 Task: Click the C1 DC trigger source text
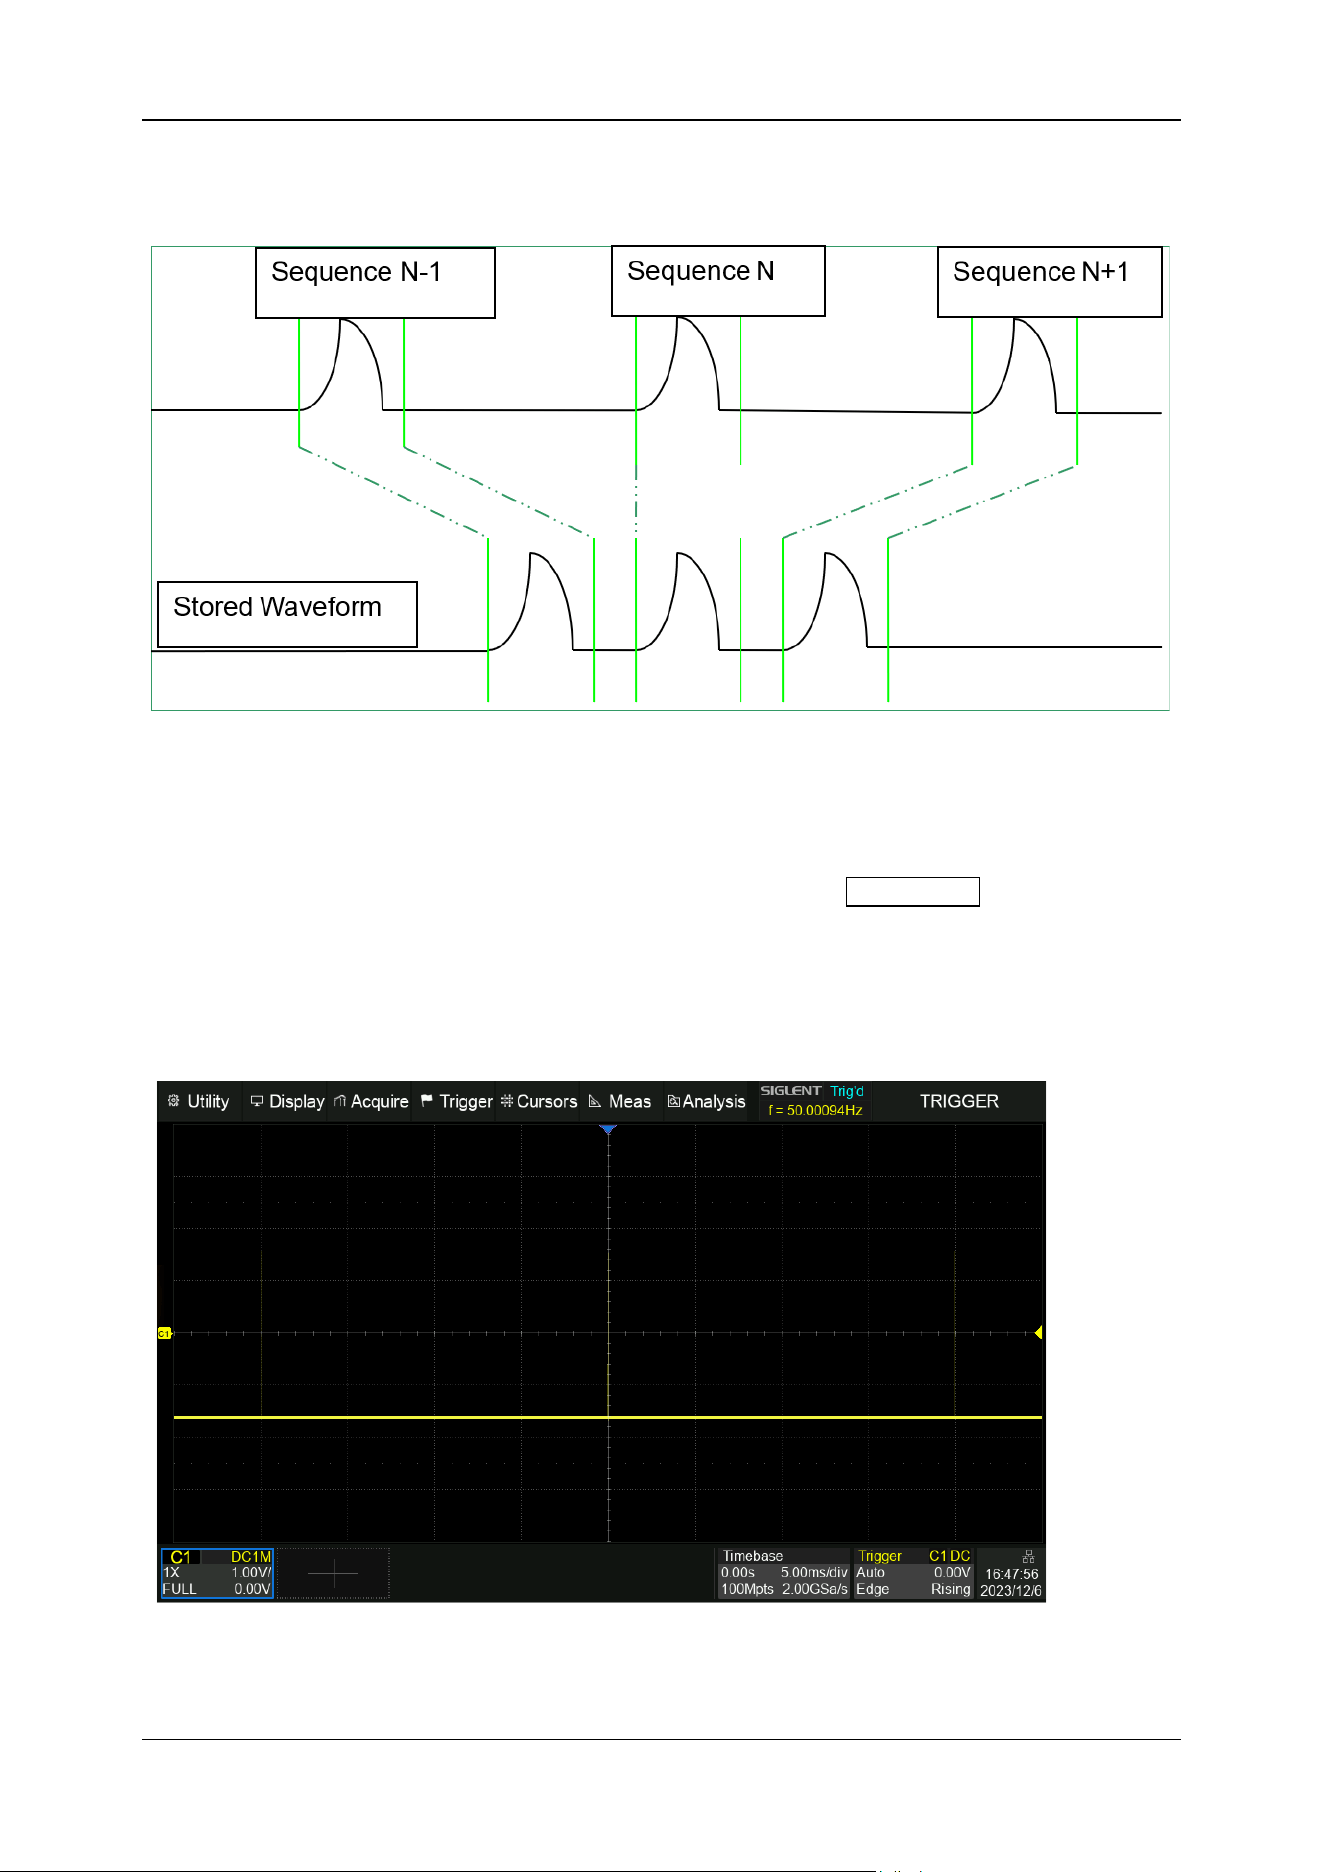950,1556
